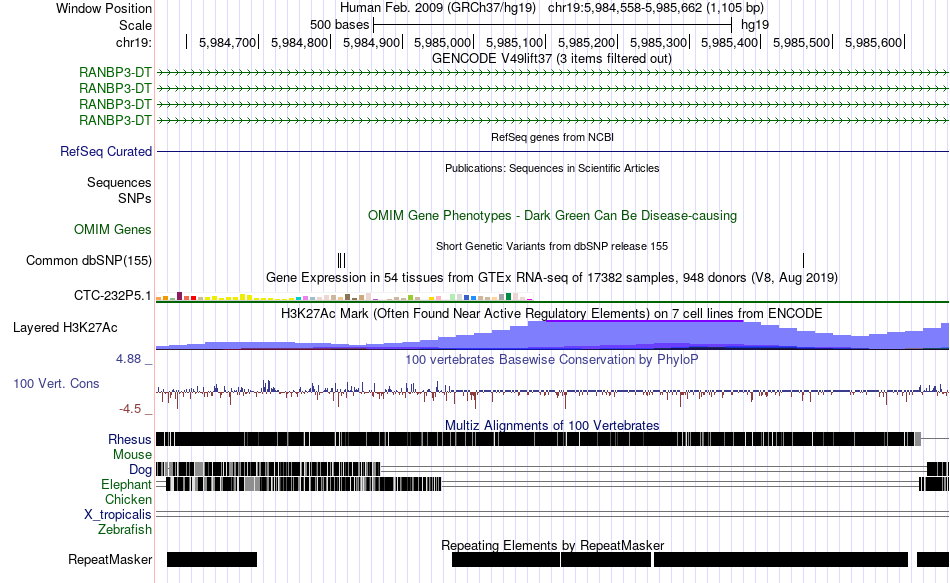This screenshot has width=950, height=583.
Task: Select the Mouse alignment row label
Action: coord(132,455)
